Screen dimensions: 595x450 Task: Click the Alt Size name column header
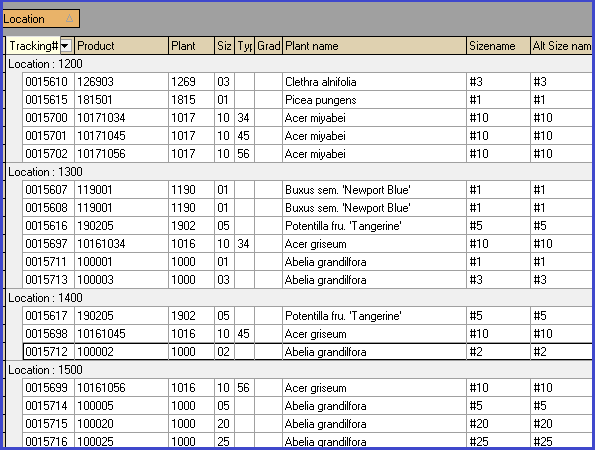pos(561,46)
